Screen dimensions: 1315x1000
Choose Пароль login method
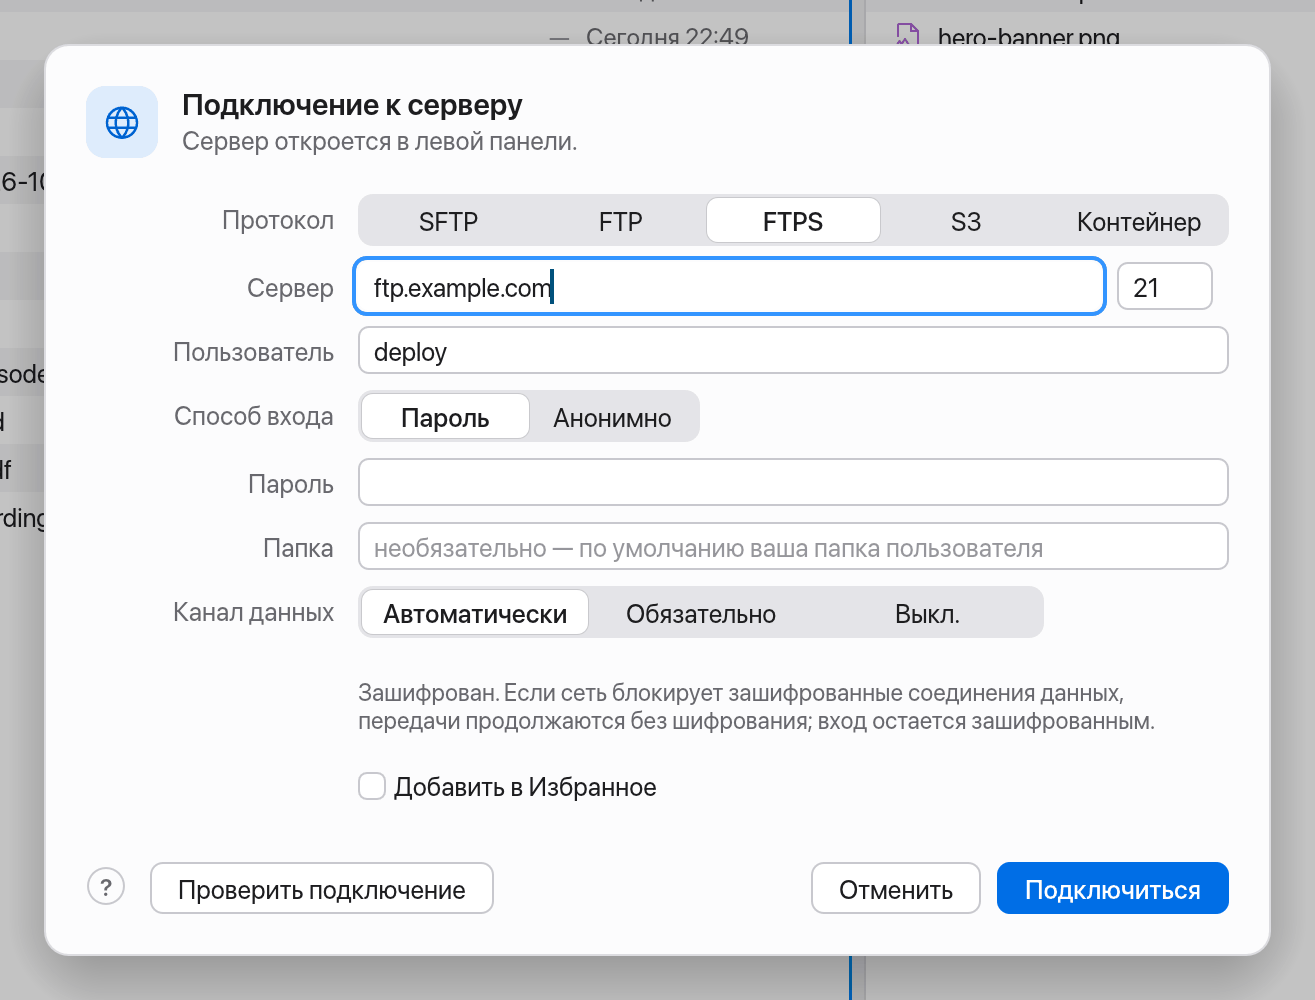(x=445, y=417)
